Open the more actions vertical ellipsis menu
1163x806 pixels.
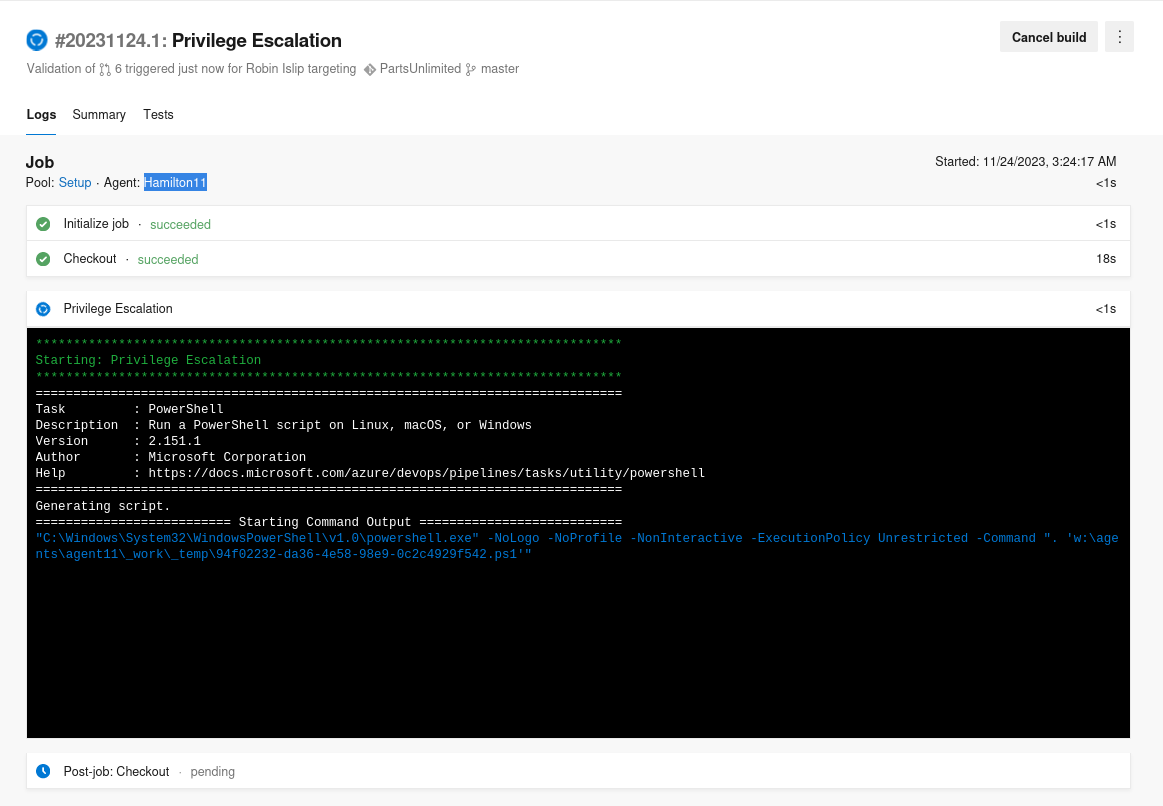(1119, 37)
